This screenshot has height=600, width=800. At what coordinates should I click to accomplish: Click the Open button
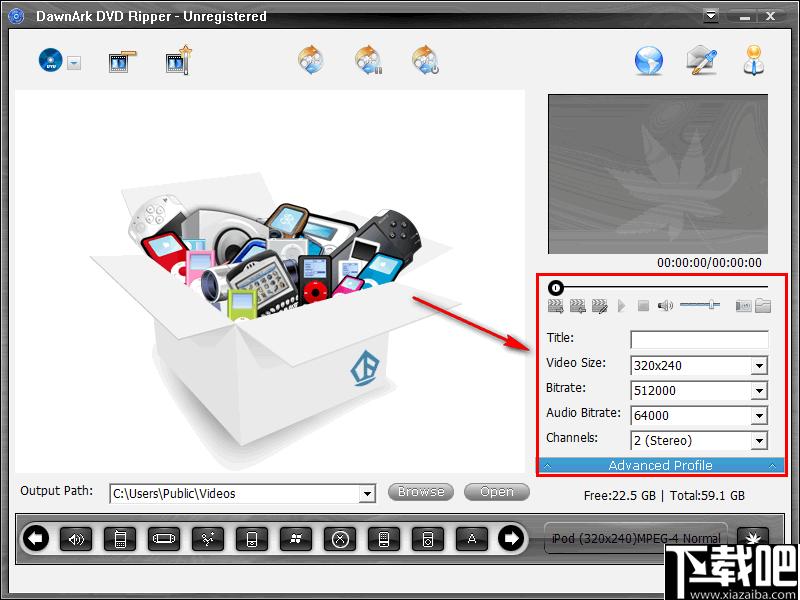(497, 492)
